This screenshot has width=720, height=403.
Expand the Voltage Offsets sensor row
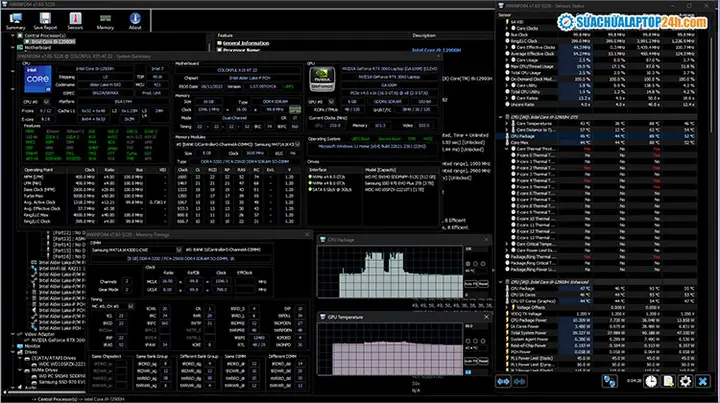tap(507, 308)
